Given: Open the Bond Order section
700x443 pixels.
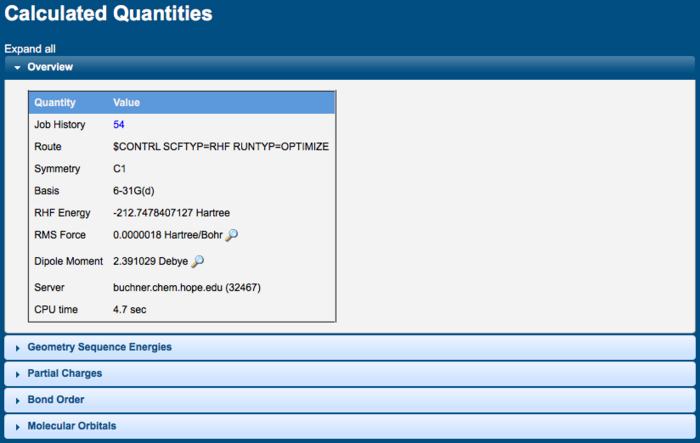Looking at the screenshot, I should (x=55, y=399).
